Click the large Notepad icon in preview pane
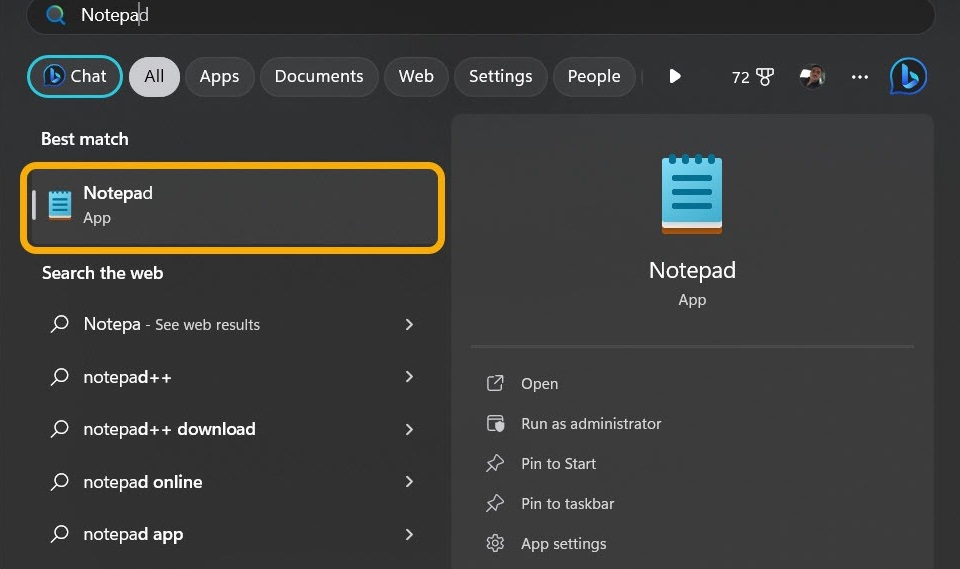This screenshot has width=960, height=569. click(692, 194)
